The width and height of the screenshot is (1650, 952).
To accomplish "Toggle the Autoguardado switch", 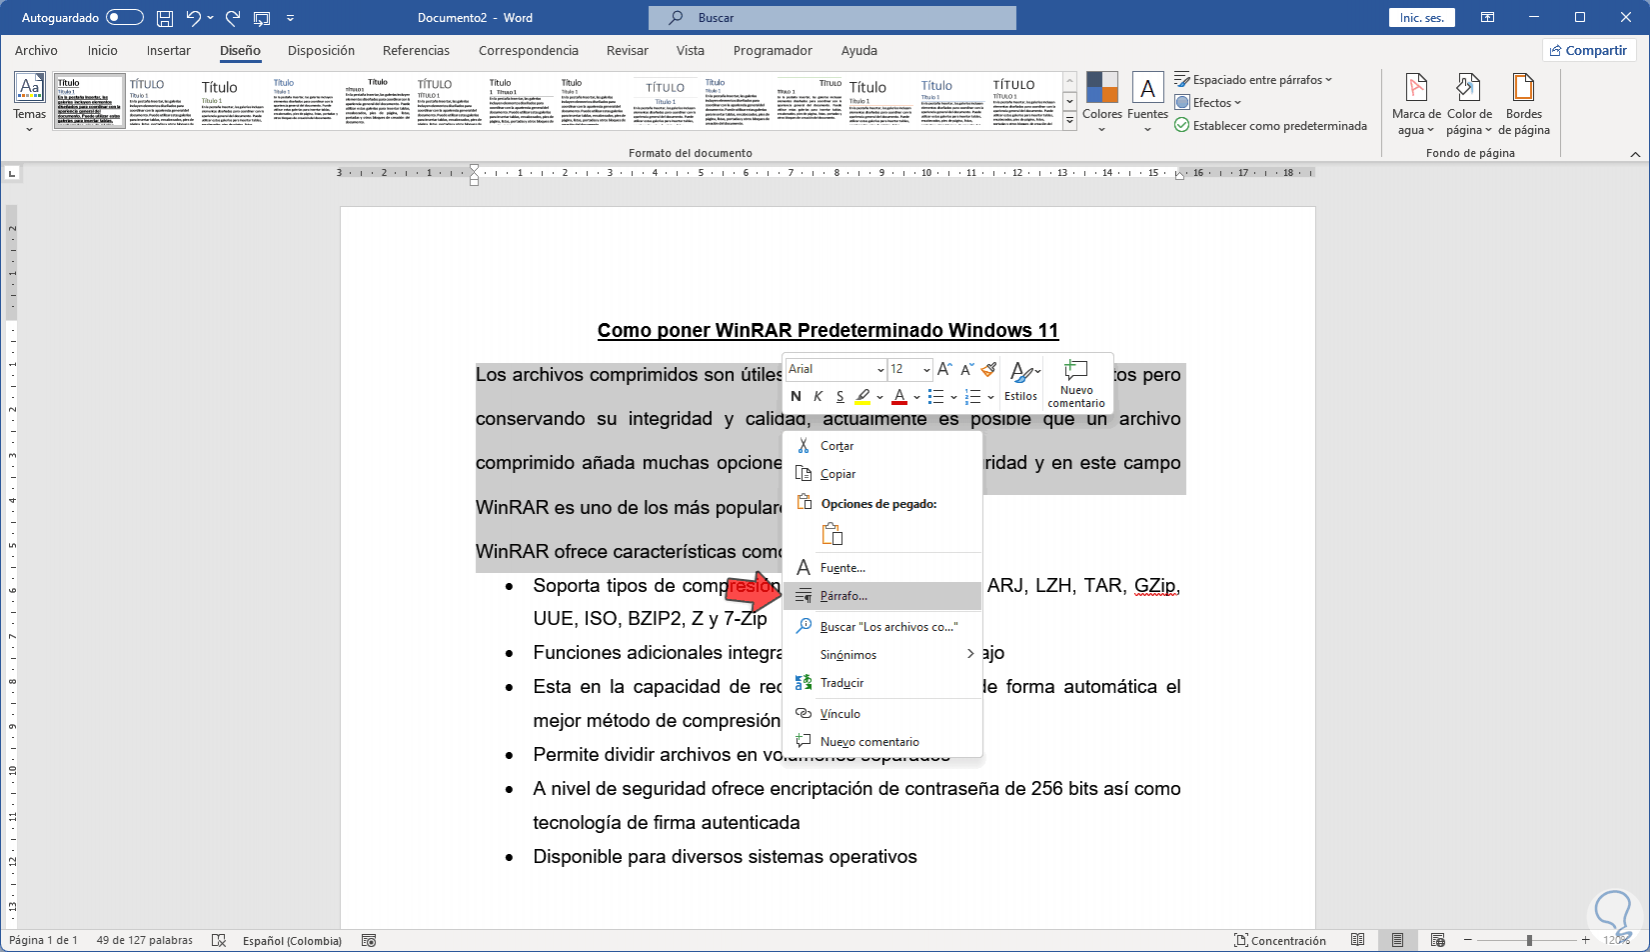I will pyautogui.click(x=125, y=18).
